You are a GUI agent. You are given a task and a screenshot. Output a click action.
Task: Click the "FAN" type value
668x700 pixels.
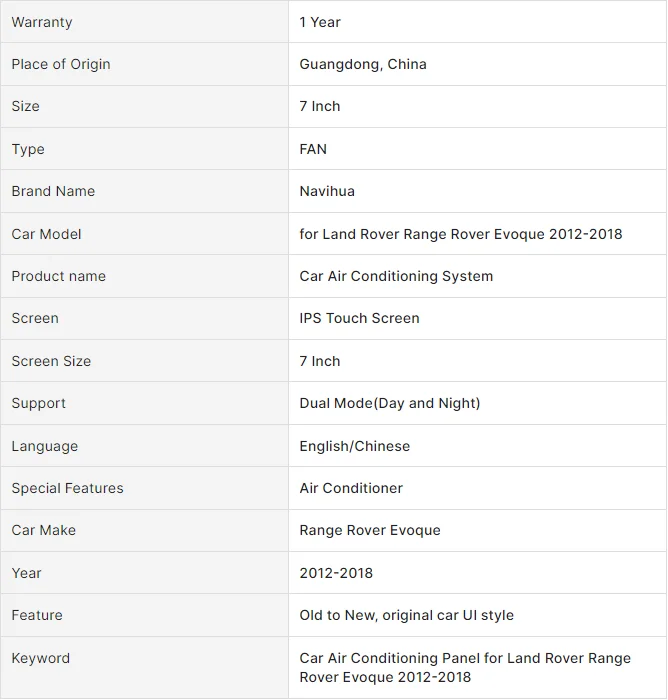[x=313, y=149]
